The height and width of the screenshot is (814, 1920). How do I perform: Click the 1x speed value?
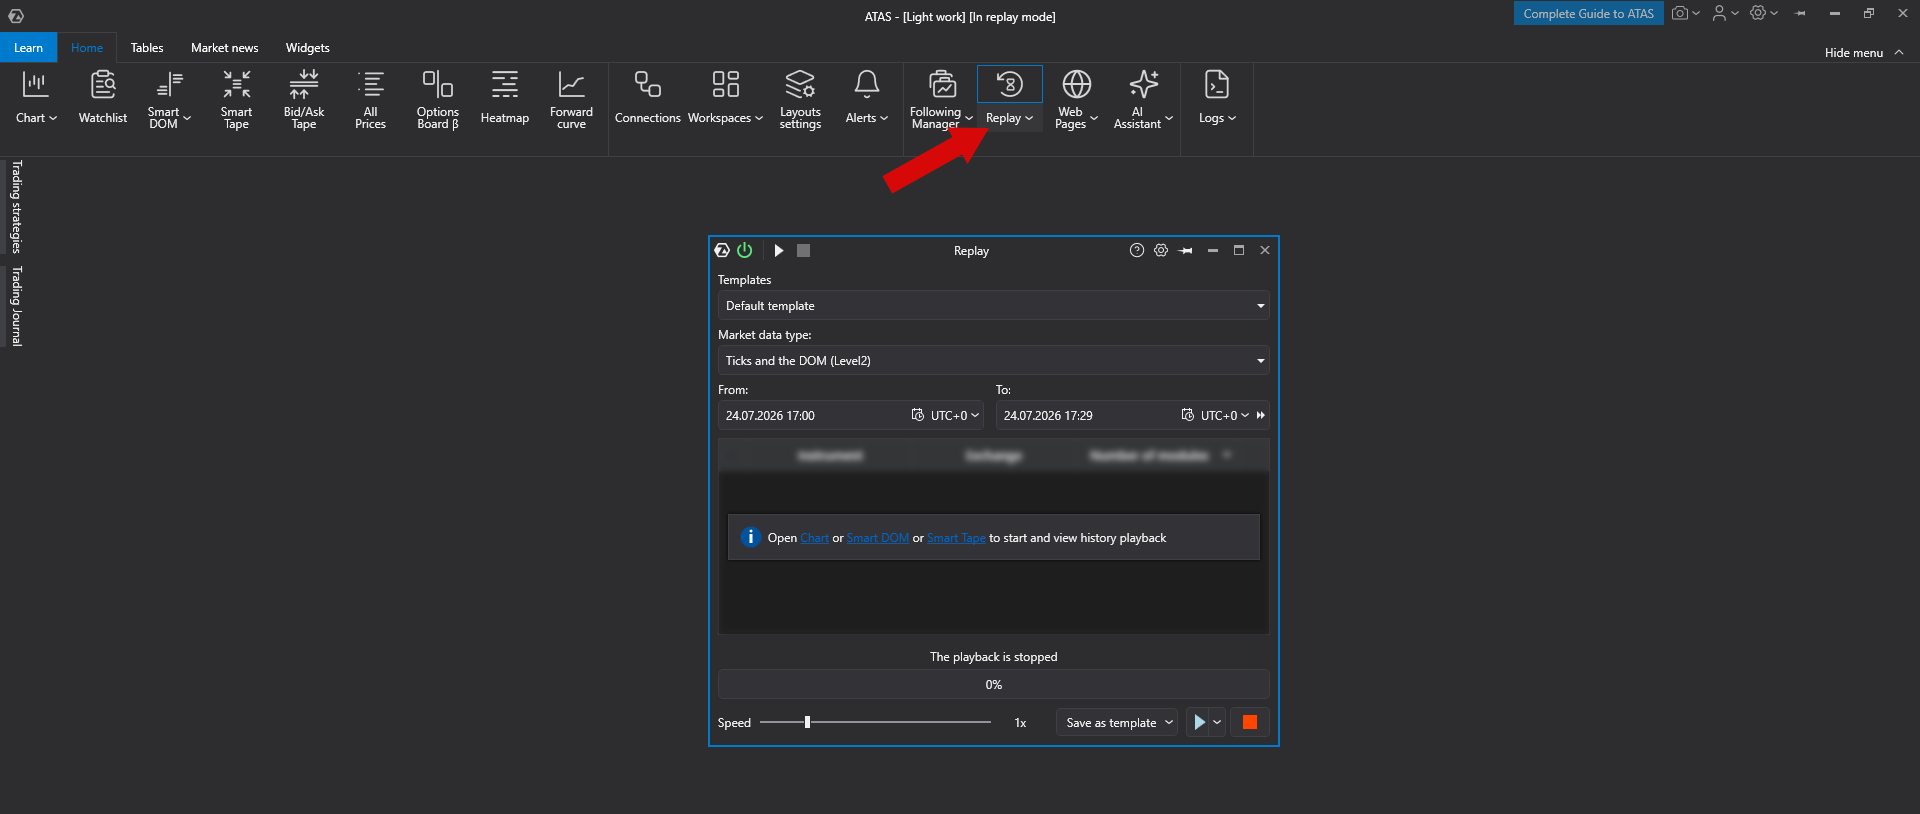[1021, 723]
